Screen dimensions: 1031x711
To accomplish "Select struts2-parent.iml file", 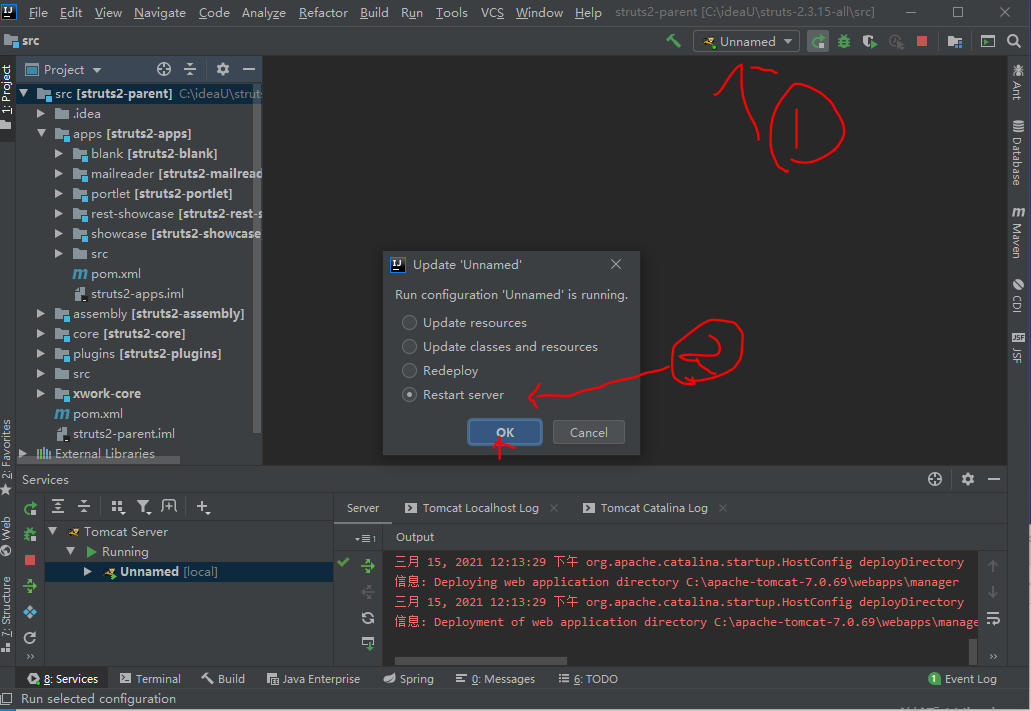I will 124,434.
